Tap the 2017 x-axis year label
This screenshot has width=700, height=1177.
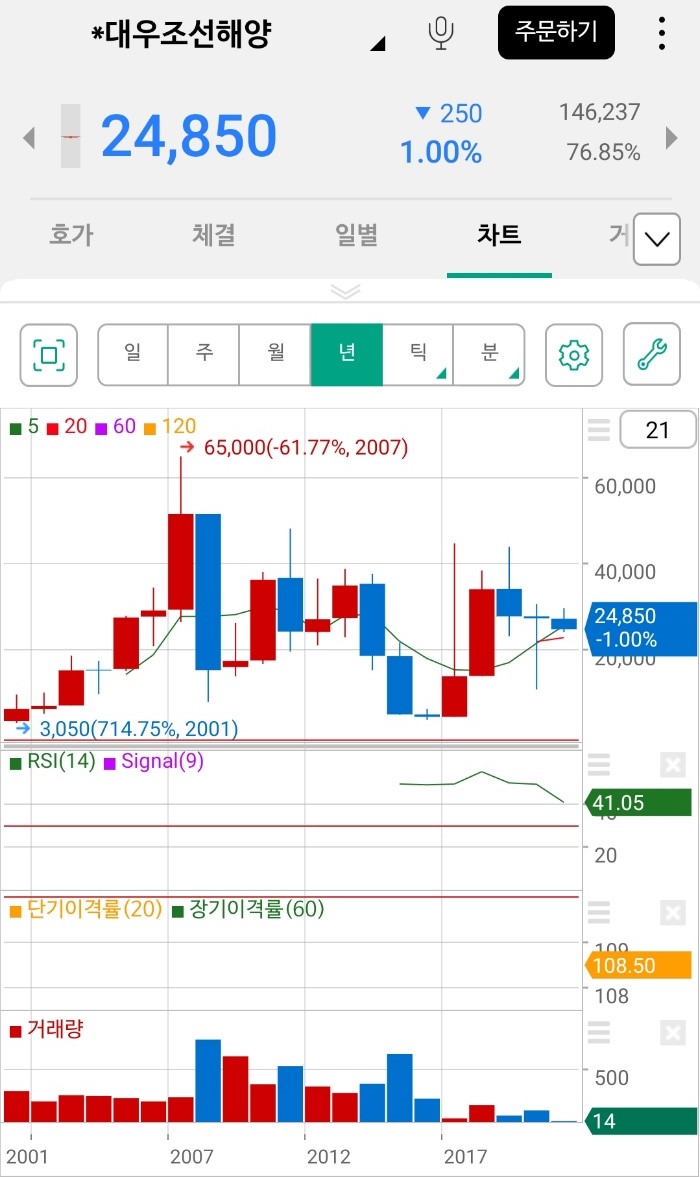(x=465, y=1157)
